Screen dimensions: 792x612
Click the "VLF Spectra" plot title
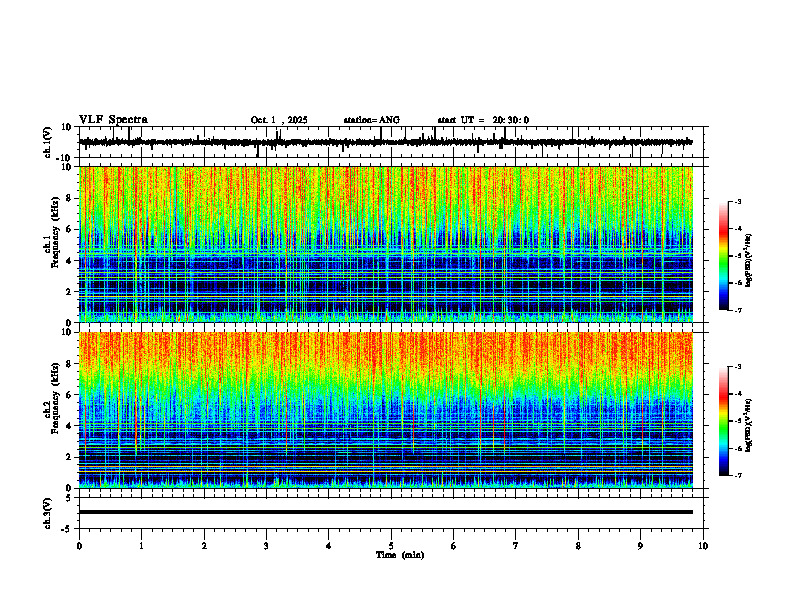pos(113,120)
